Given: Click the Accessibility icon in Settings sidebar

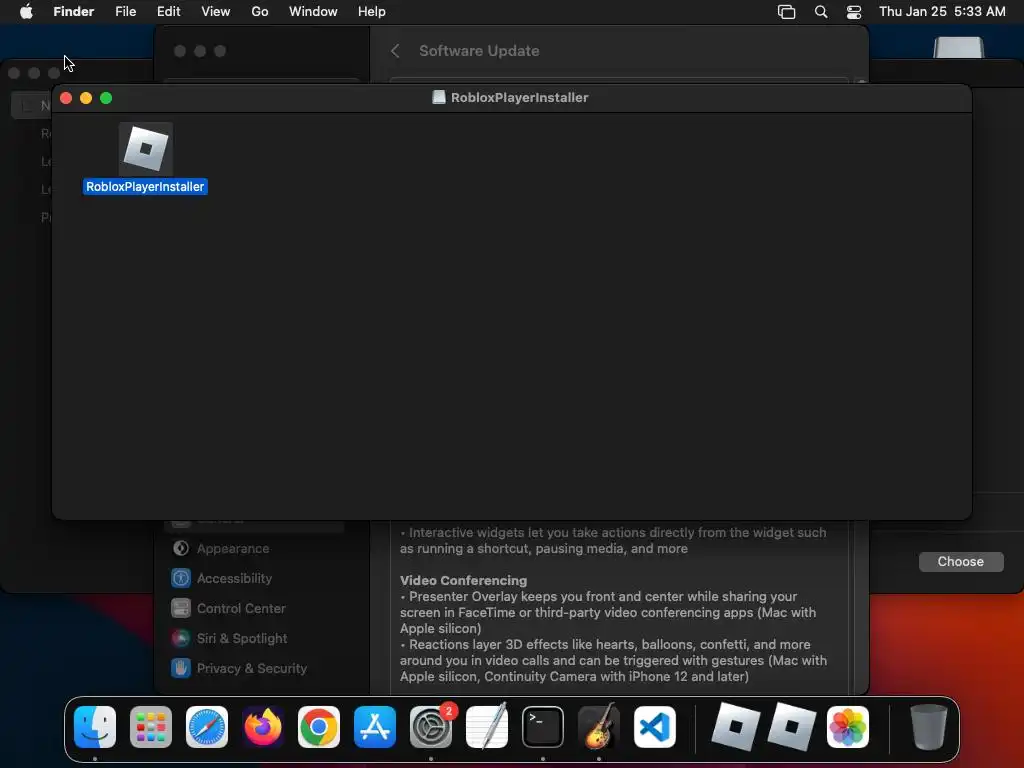Looking at the screenshot, I should pyautogui.click(x=181, y=579).
